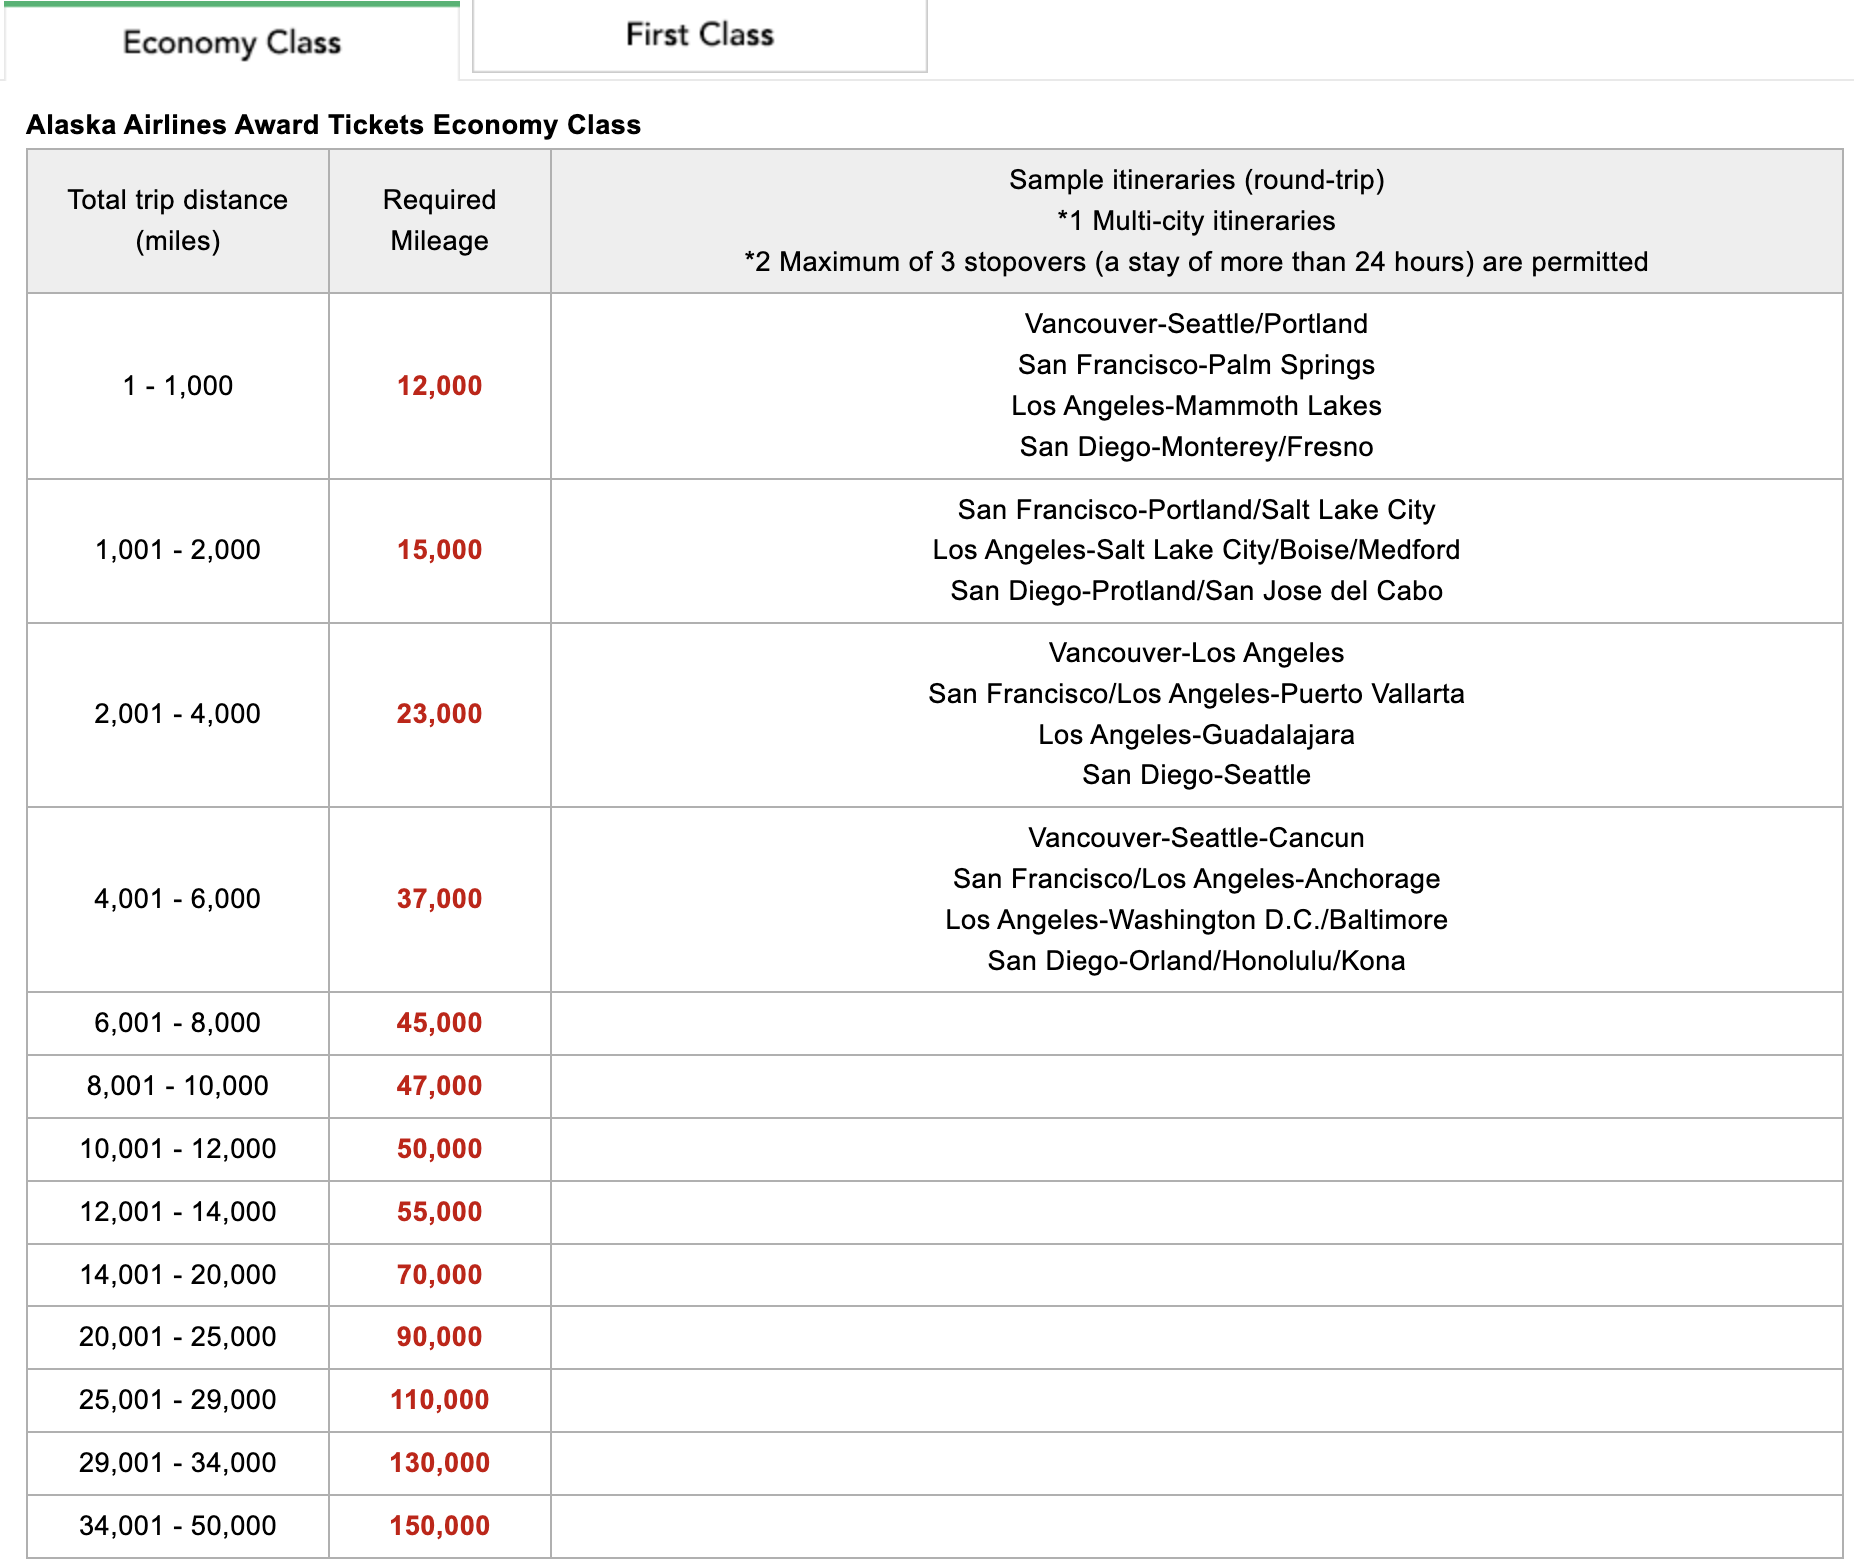The height and width of the screenshot is (1568, 1854).
Task: Click the 'San Francisco-Palm Springs' itinerary
Action: point(1196,365)
